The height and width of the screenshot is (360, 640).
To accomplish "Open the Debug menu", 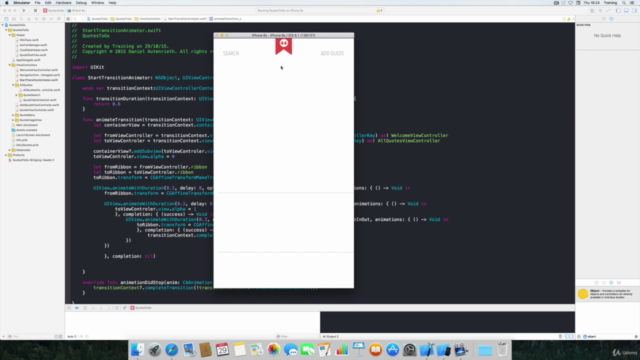I will (81, 3).
